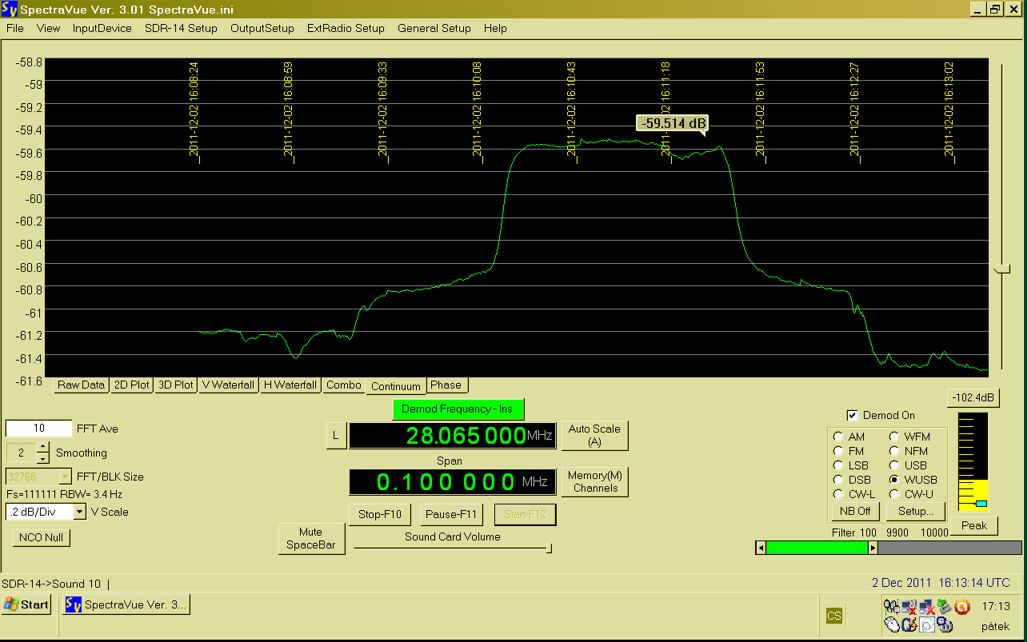The width and height of the screenshot is (1027, 642).
Task: Click the filter bar left-arrow handle
Action: pos(760,548)
